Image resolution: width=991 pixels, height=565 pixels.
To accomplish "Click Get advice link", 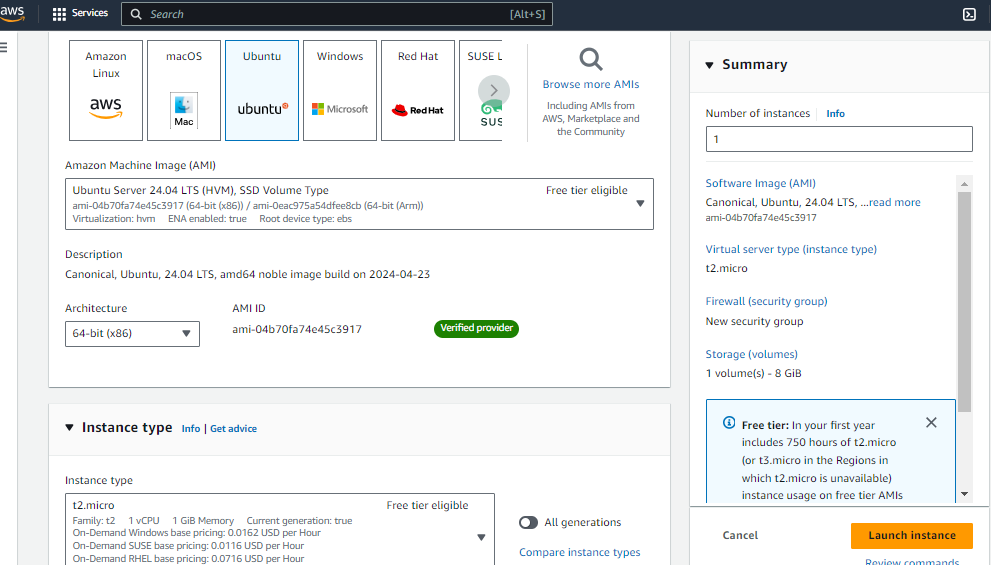I will [x=233, y=428].
